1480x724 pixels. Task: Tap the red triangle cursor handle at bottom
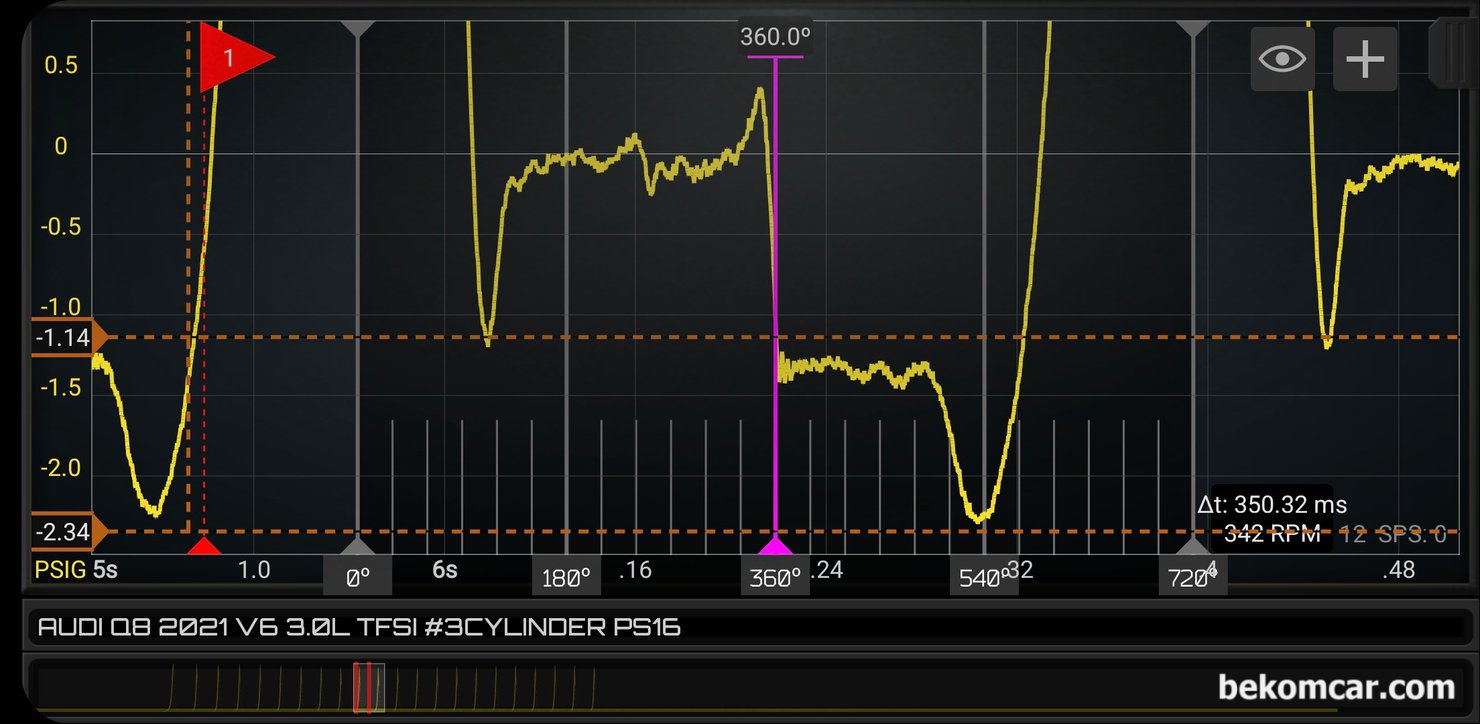click(x=204, y=546)
